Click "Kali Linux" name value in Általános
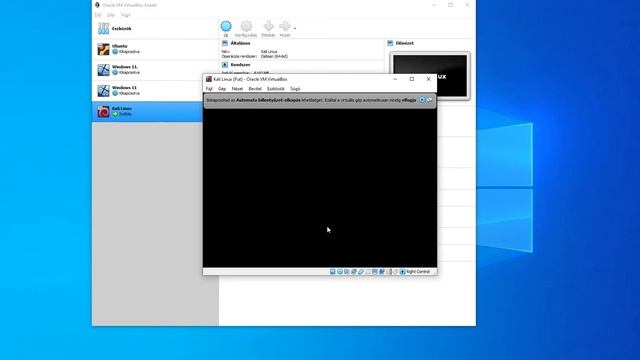640x360 pixels. pos(269,52)
